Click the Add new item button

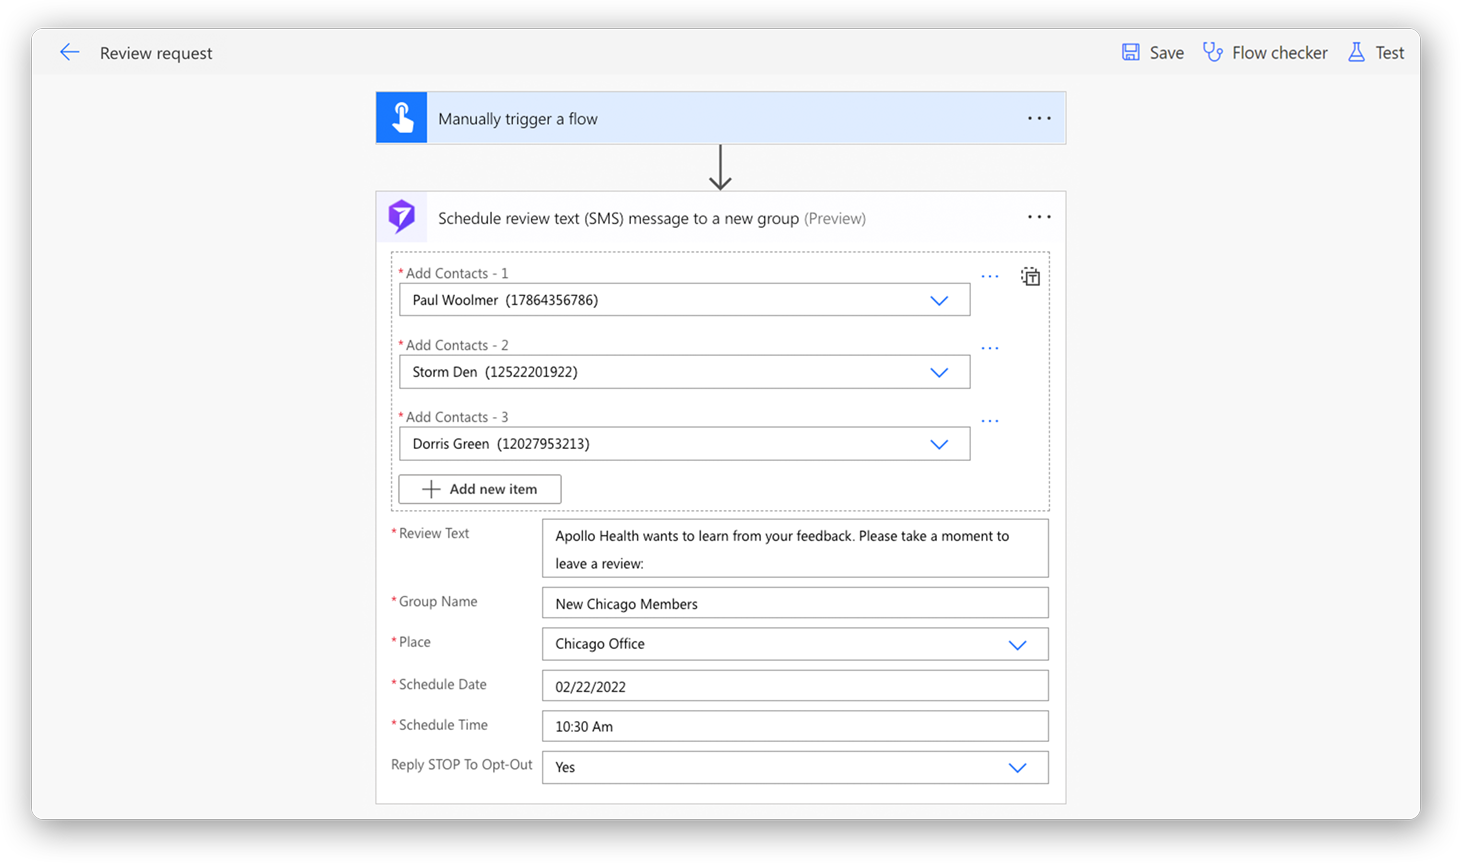pos(480,489)
